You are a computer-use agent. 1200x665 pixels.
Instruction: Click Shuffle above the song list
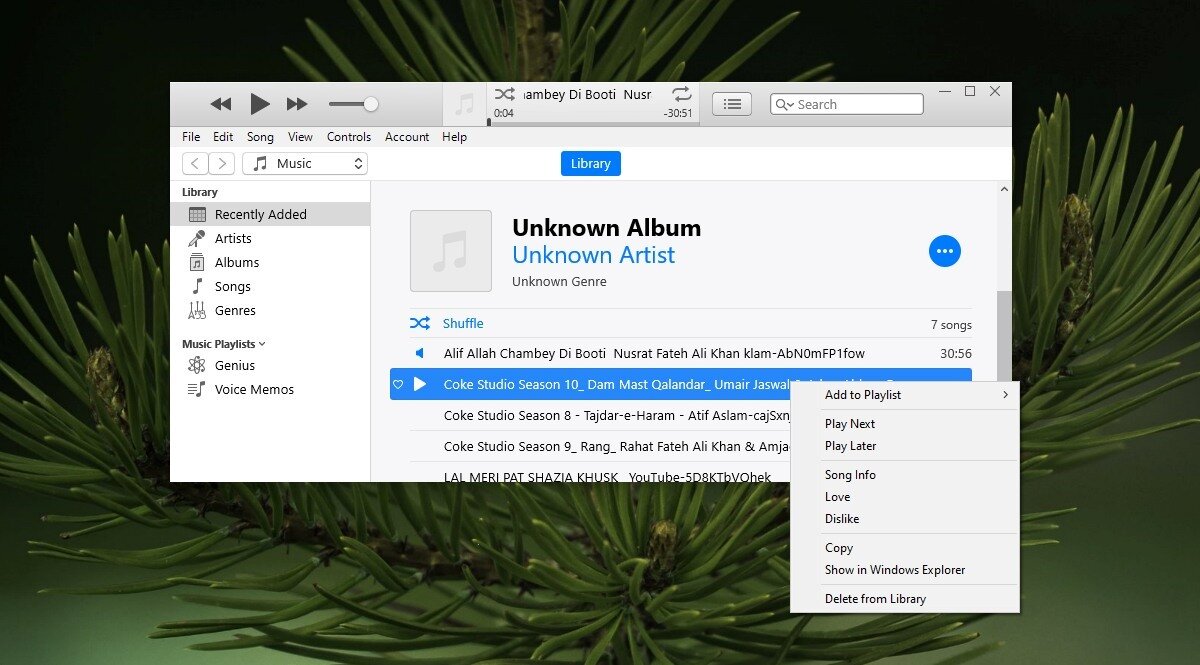[461, 323]
